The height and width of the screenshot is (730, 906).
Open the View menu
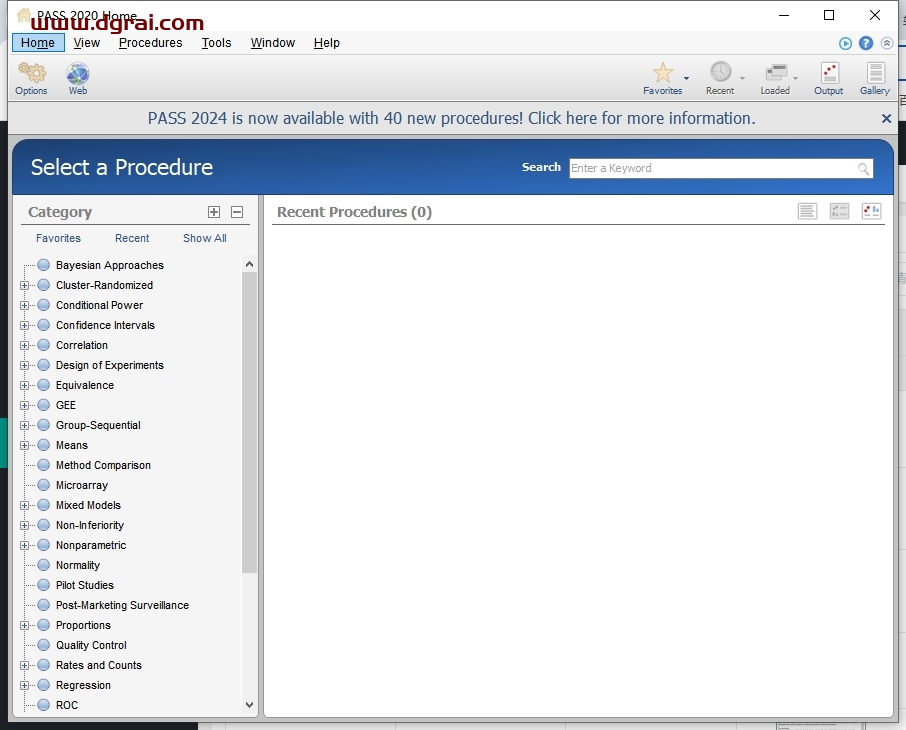pos(87,43)
